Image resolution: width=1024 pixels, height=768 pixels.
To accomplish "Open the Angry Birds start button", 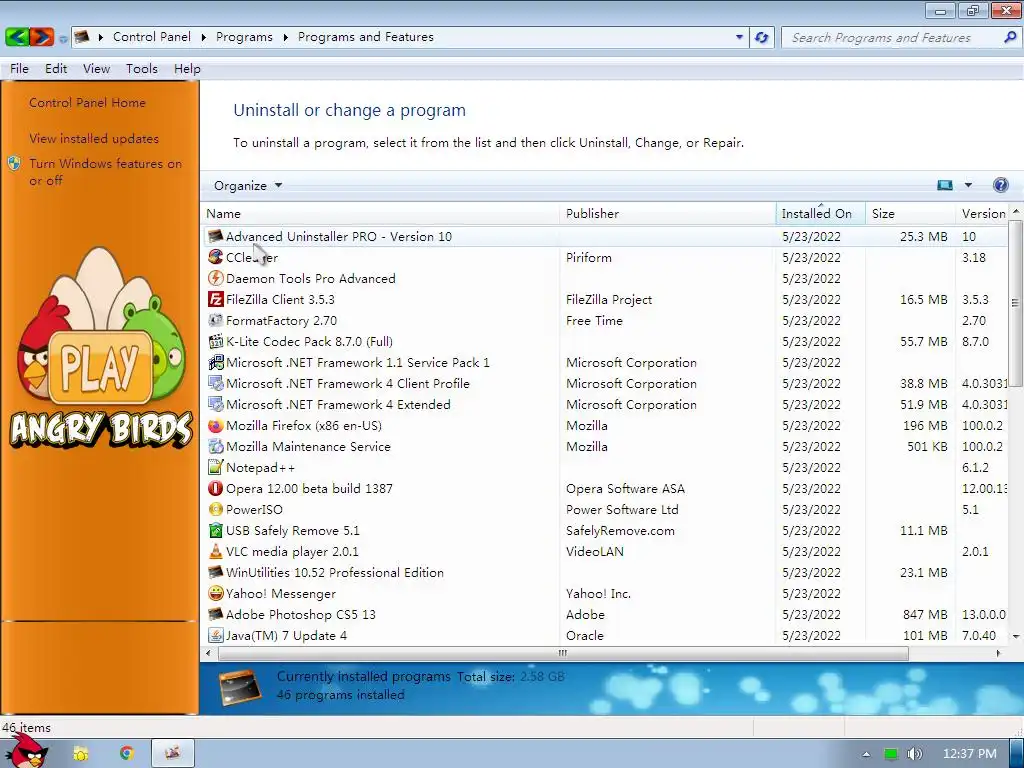I will tap(25, 753).
